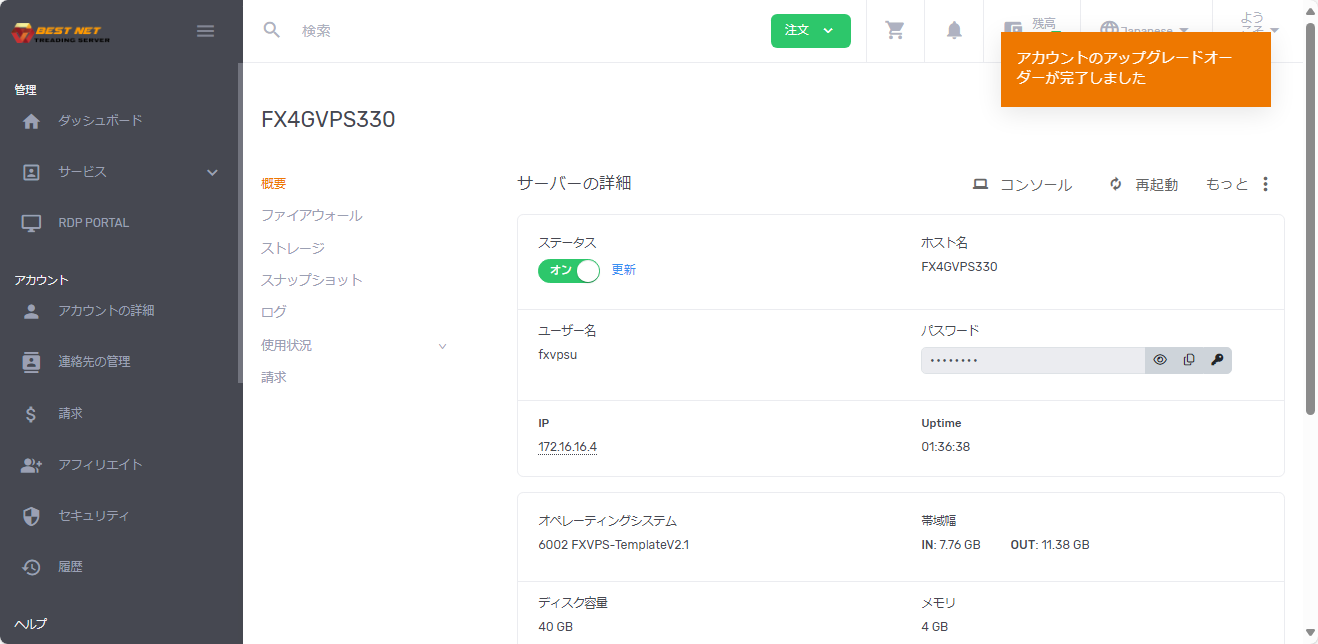This screenshot has height=644, width=1318.
Task: Reveal the password with the eye icon
Action: pyautogui.click(x=1160, y=360)
